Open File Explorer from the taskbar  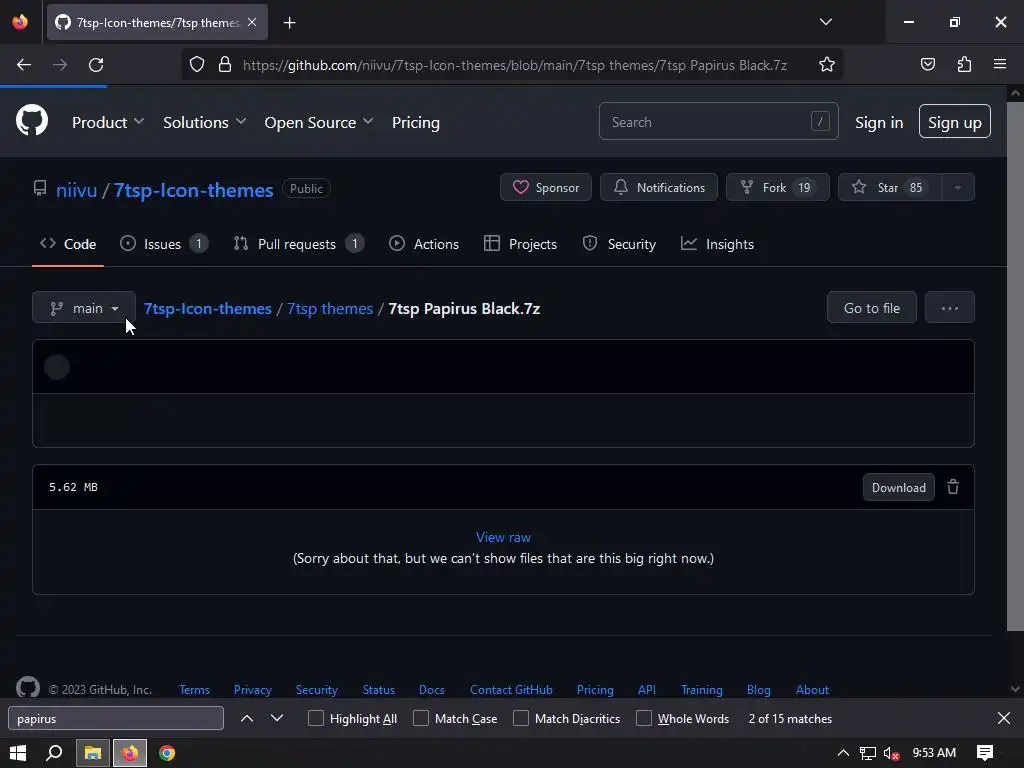[93, 753]
